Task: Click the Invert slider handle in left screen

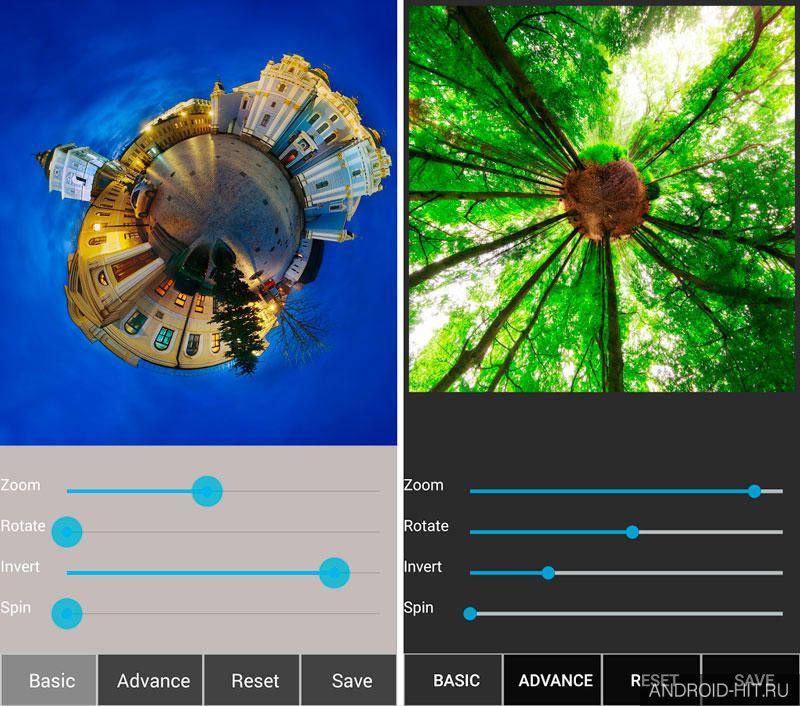Action: pyautogui.click(x=334, y=573)
